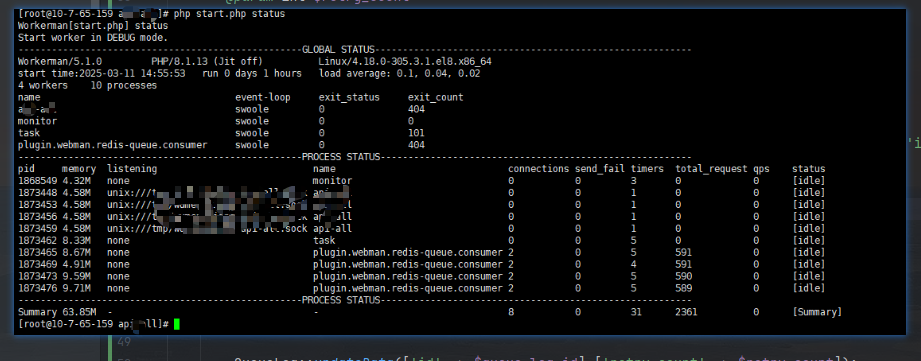Click the memory column header
921x361 pixels.
point(79,169)
